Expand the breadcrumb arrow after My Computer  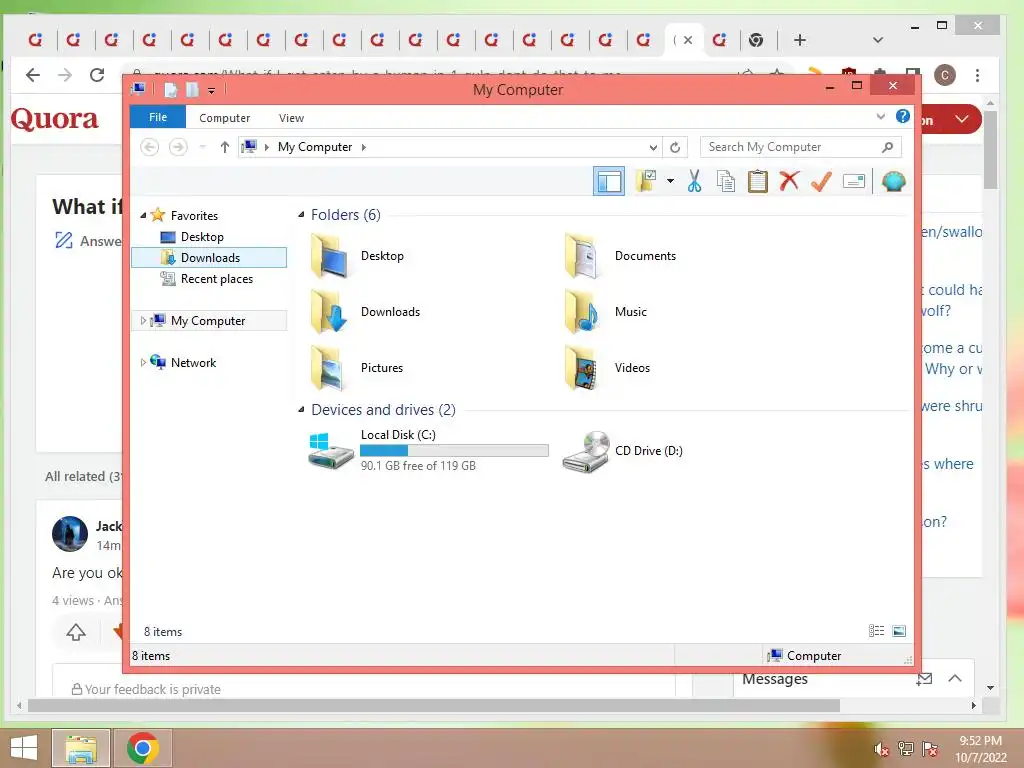364,147
